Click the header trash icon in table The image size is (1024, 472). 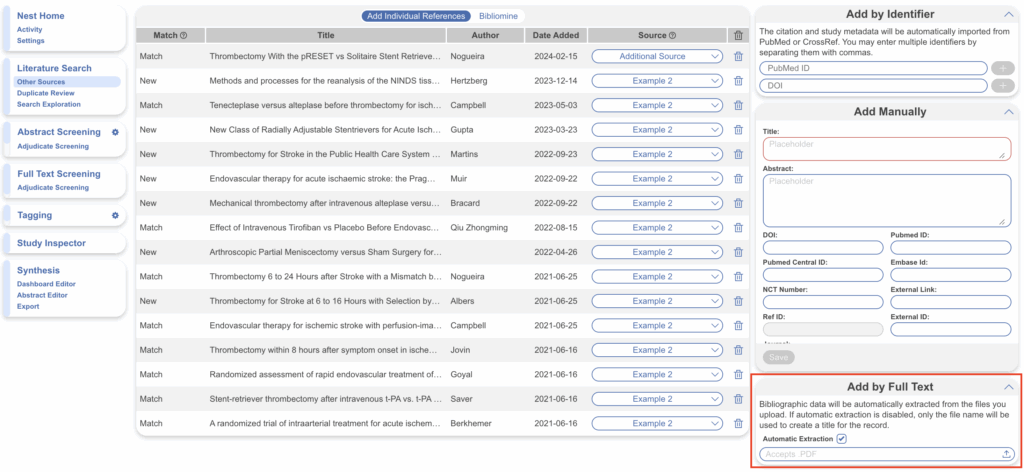pos(738,35)
